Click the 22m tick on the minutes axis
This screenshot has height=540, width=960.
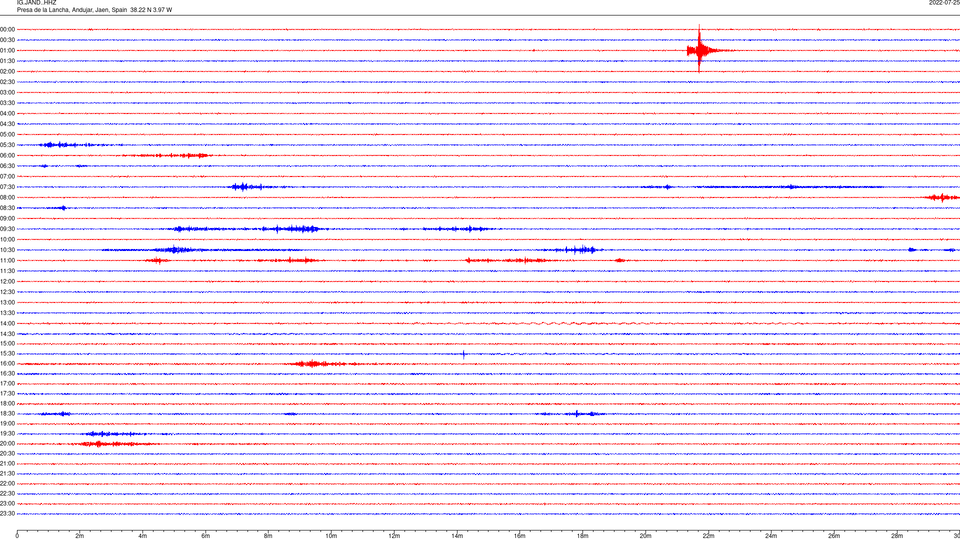[708, 536]
